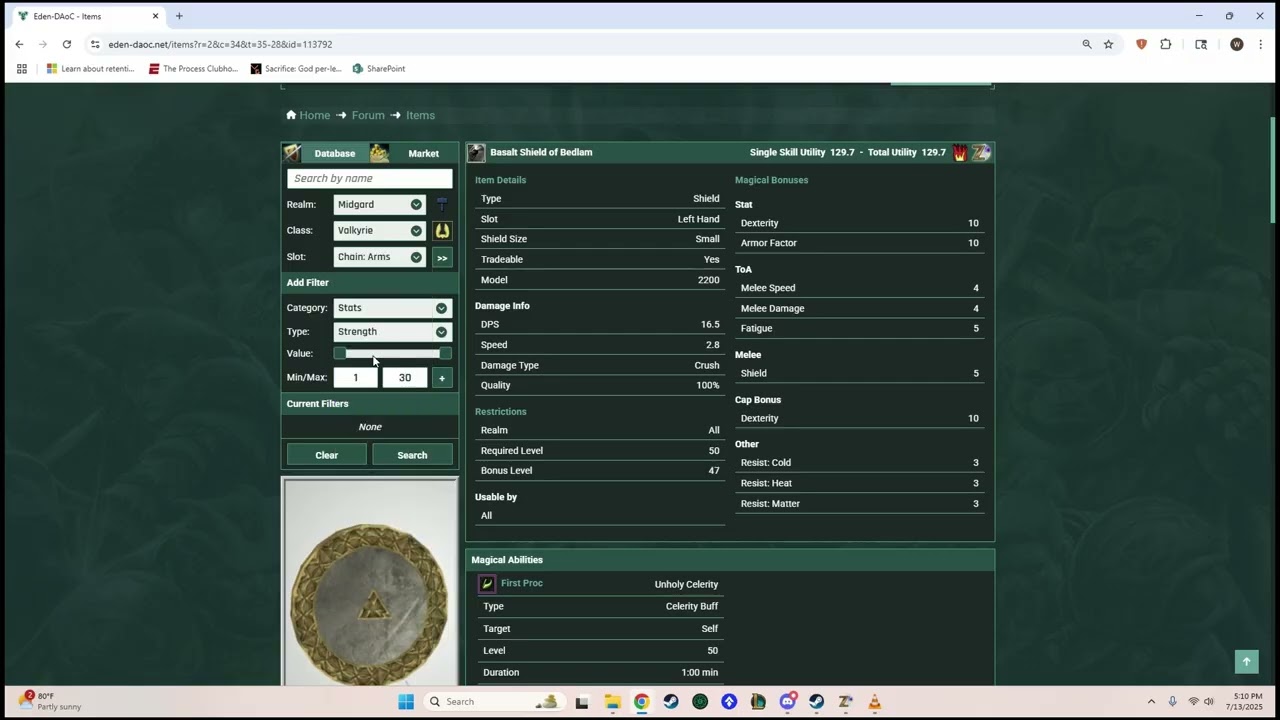This screenshot has height=720, width=1280.
Task: Open the Brave shields icon in toolbar
Action: [x=1141, y=44]
